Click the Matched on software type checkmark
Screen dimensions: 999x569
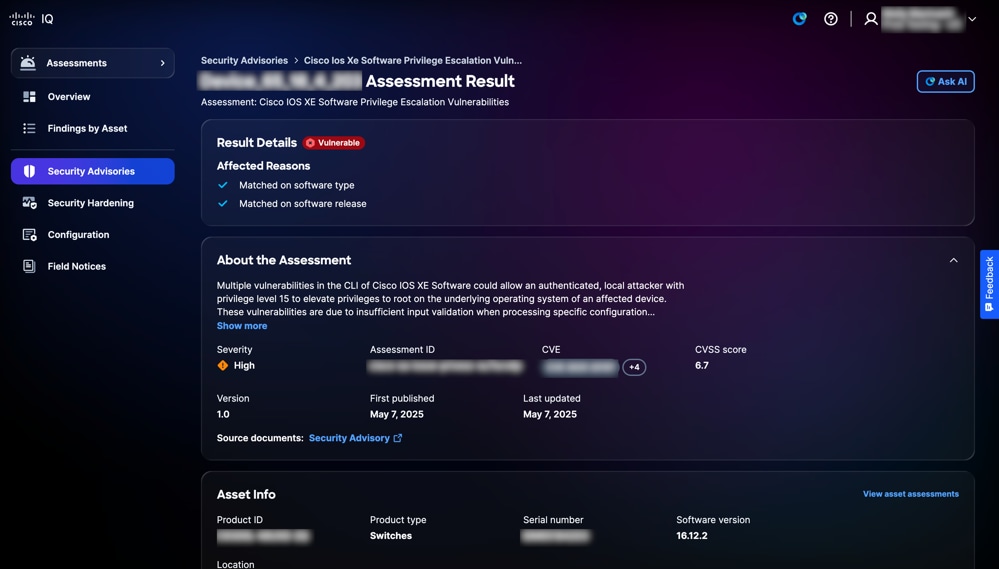click(222, 185)
